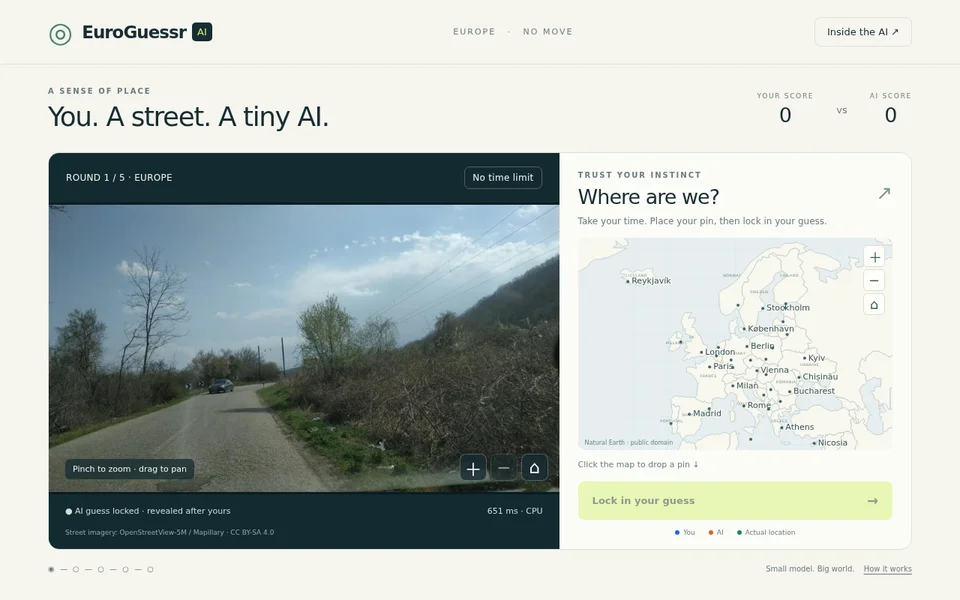Place a pin on Stockholm
Screen dimensions: 960x600
pos(763,308)
